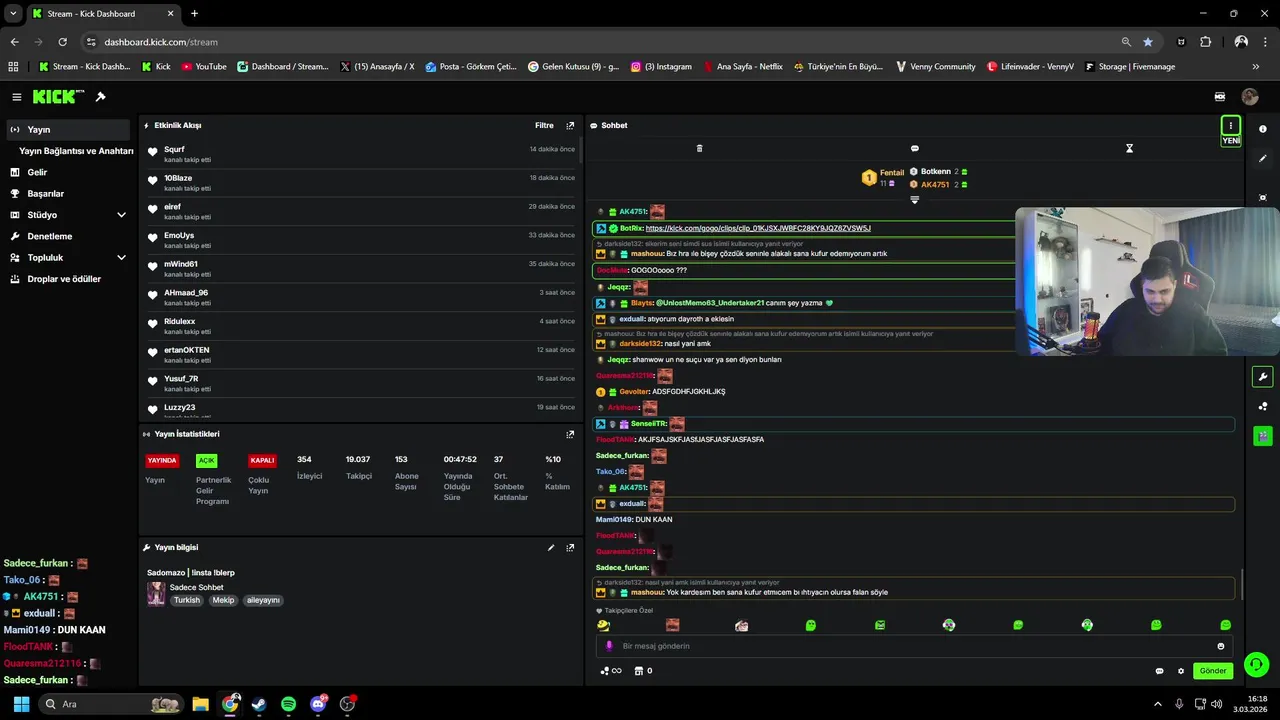Open Yayın Bağlantısı ve Anahtarı page

click(x=76, y=151)
